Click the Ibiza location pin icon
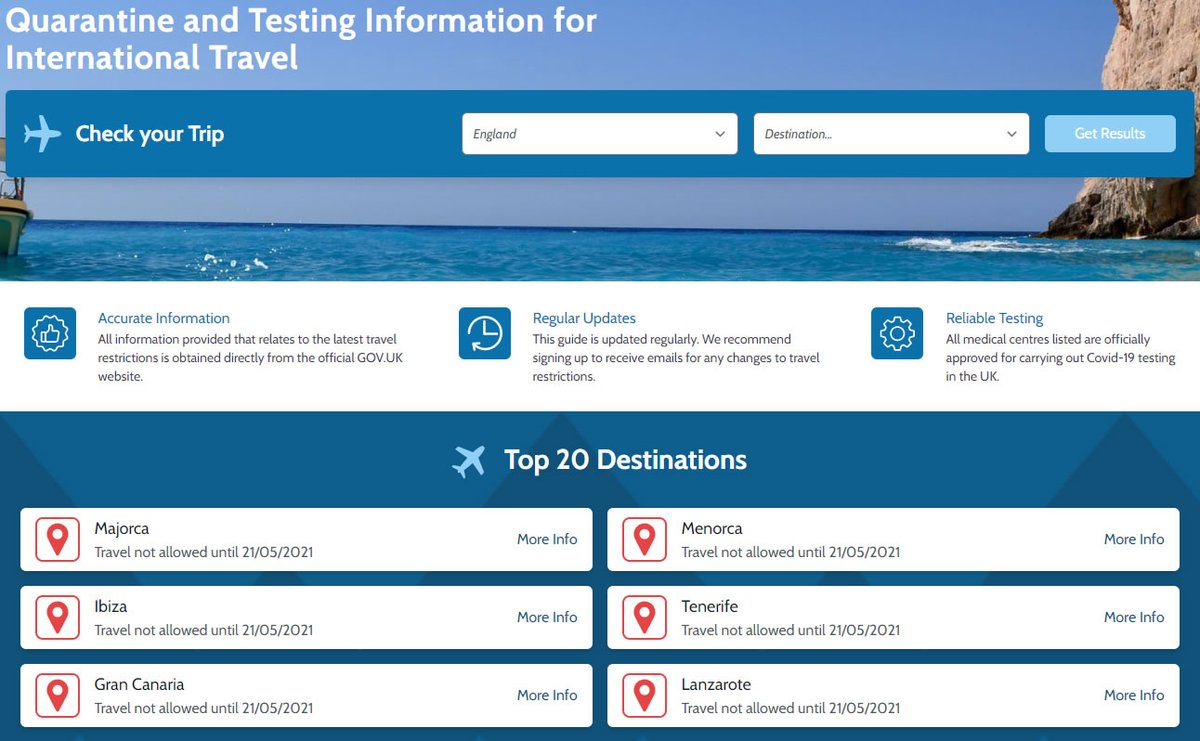 click(58, 617)
